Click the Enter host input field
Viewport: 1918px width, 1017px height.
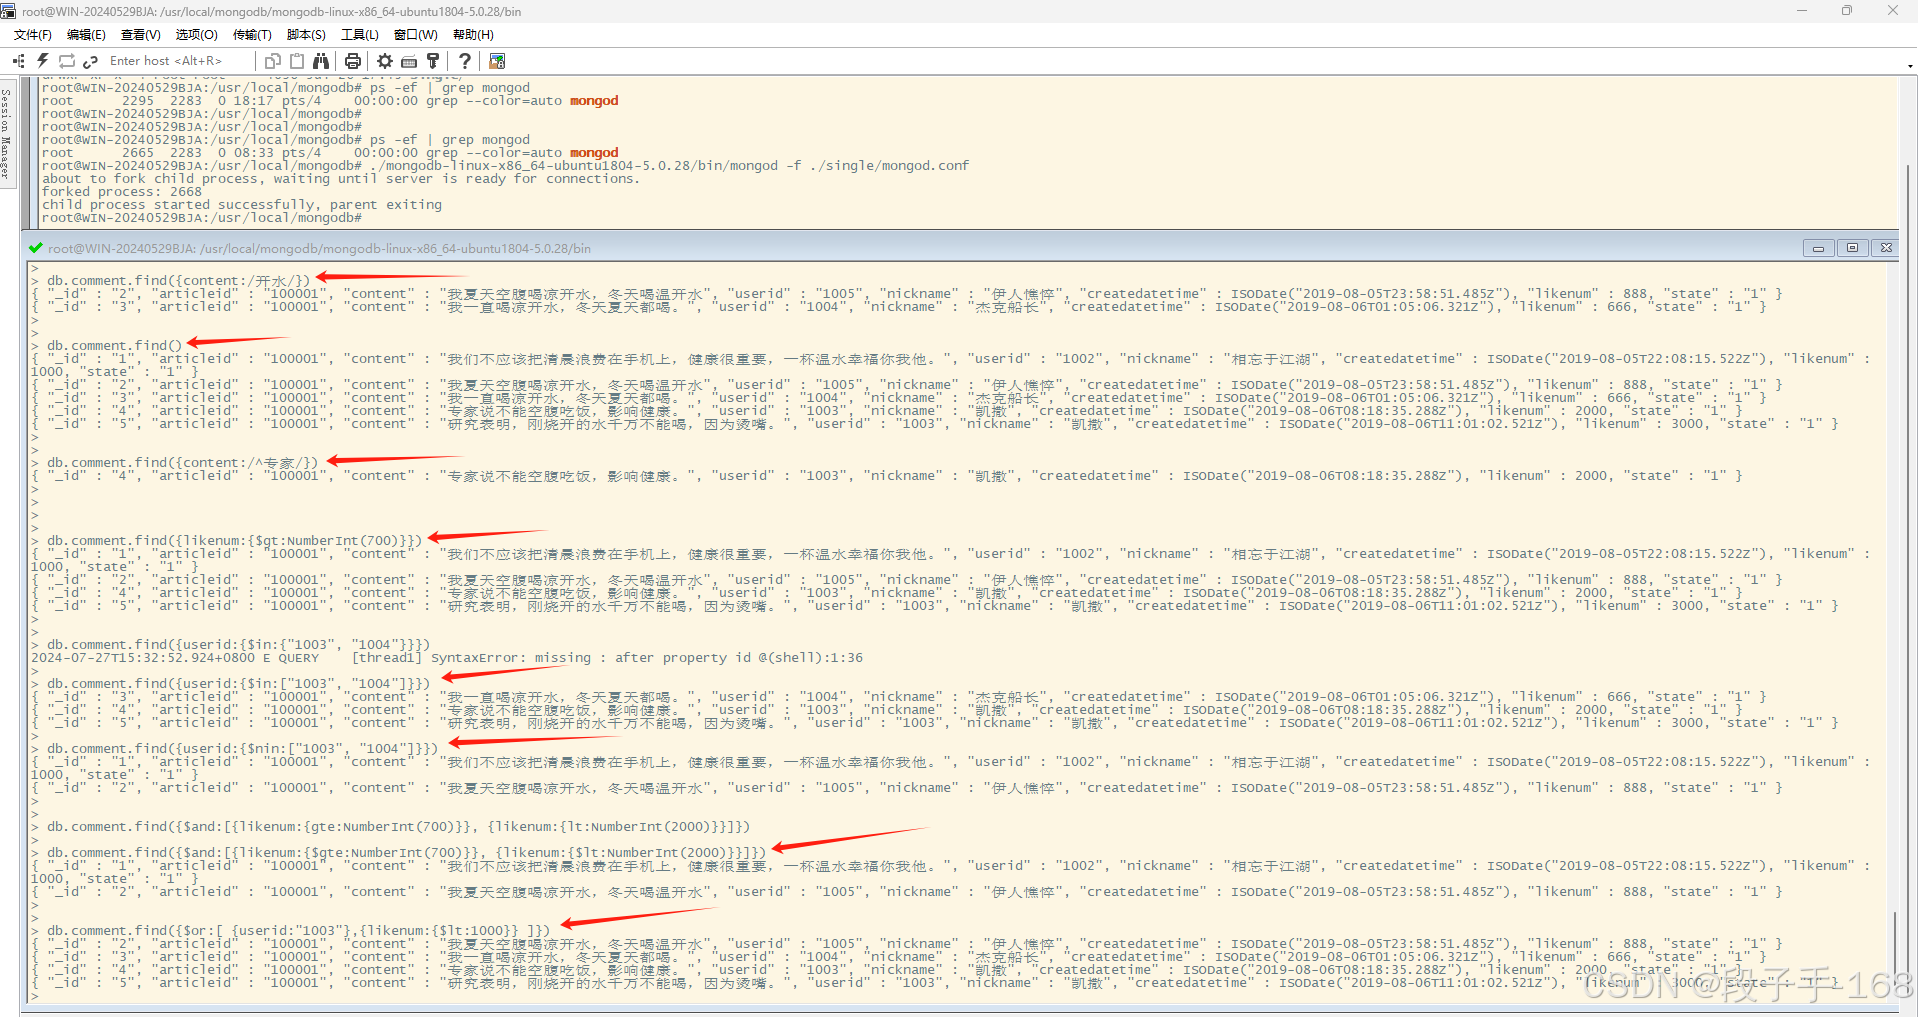pyautogui.click(x=178, y=61)
